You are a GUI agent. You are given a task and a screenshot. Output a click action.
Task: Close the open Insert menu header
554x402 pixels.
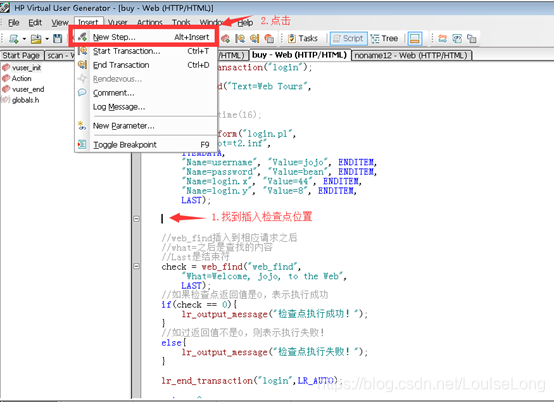pos(88,23)
